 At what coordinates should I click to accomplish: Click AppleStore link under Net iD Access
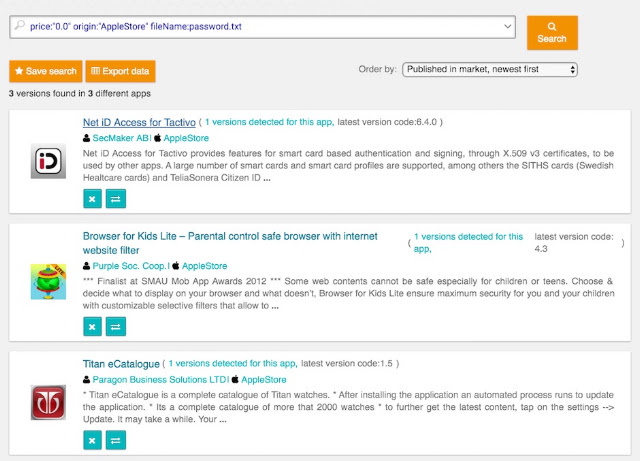point(186,138)
